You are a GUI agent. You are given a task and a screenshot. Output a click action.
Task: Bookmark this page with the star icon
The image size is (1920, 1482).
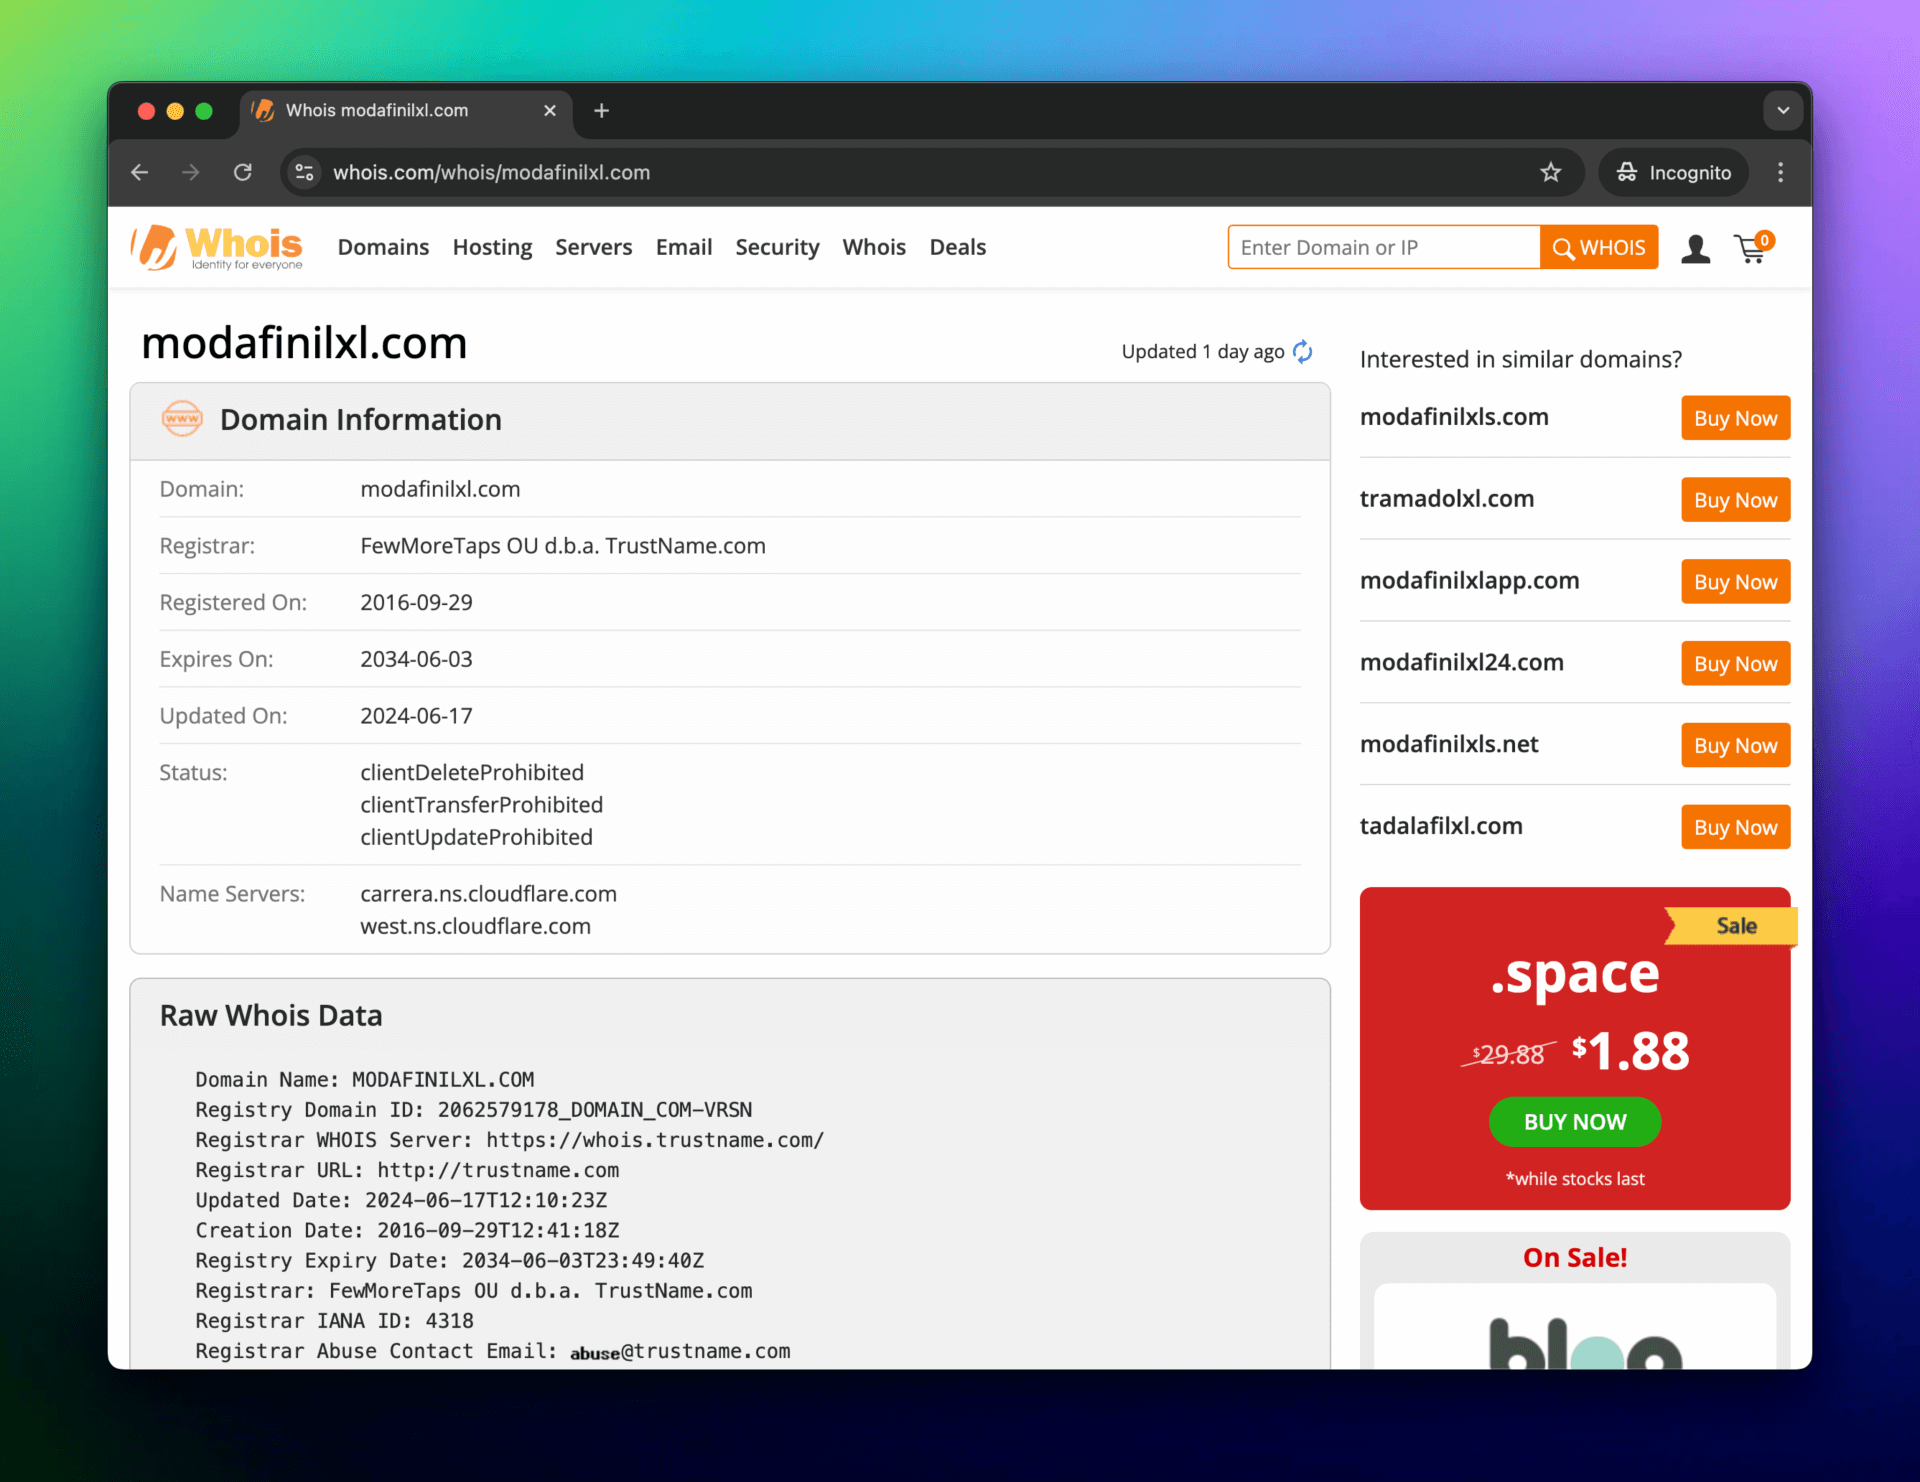tap(1550, 172)
